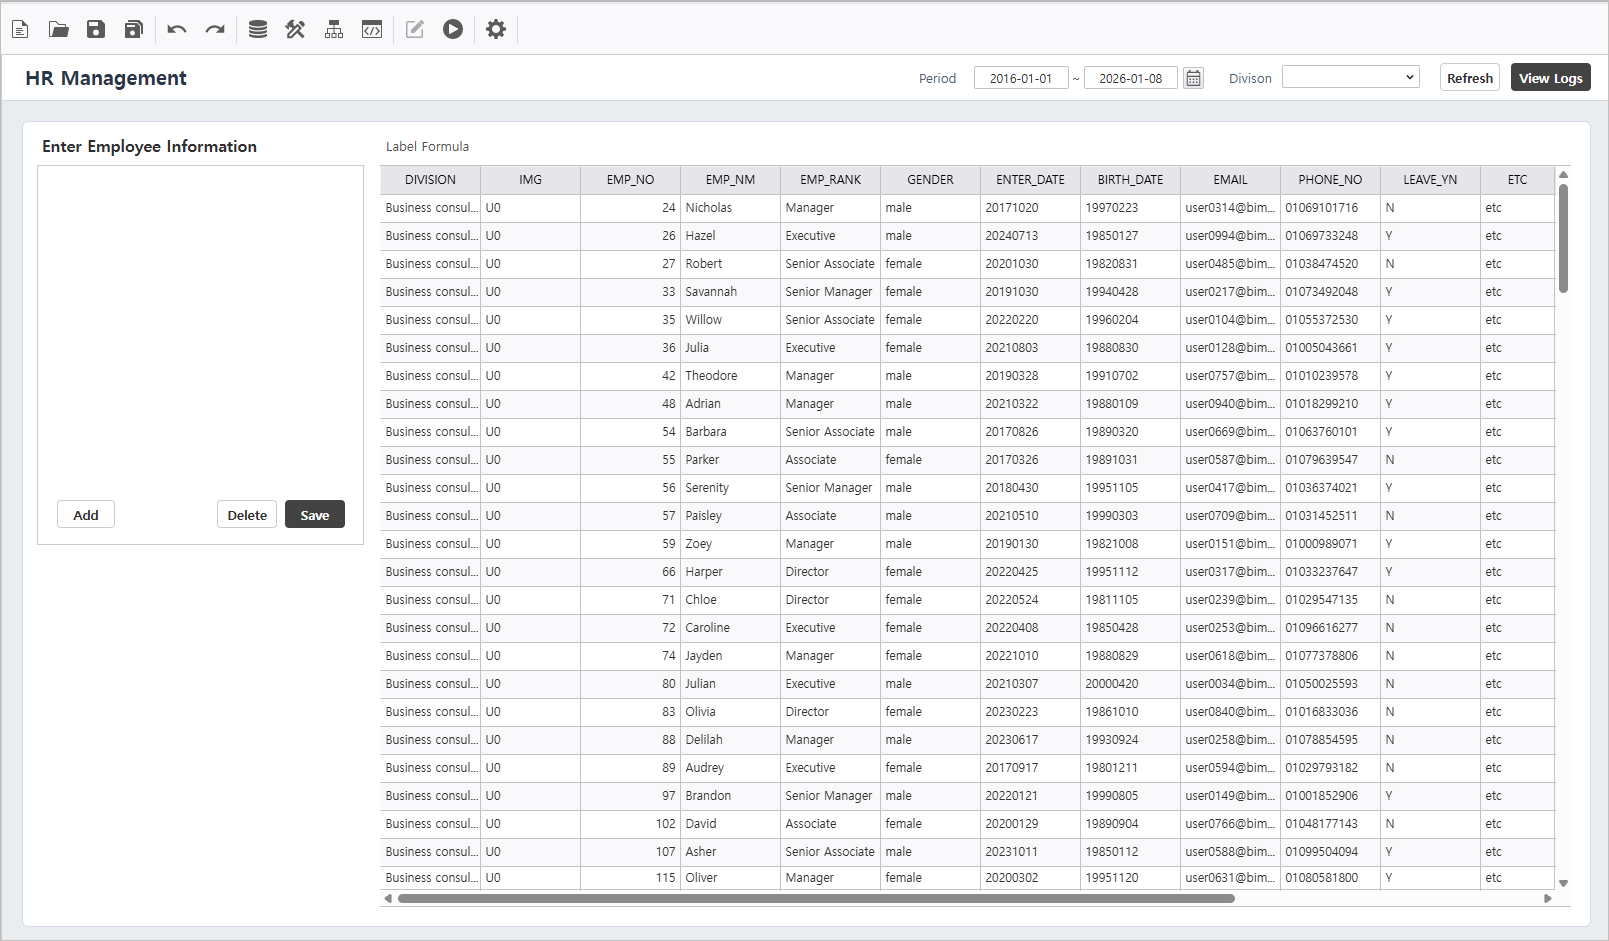
Task: Click the hammer and wrench tools icon
Action: (x=295, y=29)
